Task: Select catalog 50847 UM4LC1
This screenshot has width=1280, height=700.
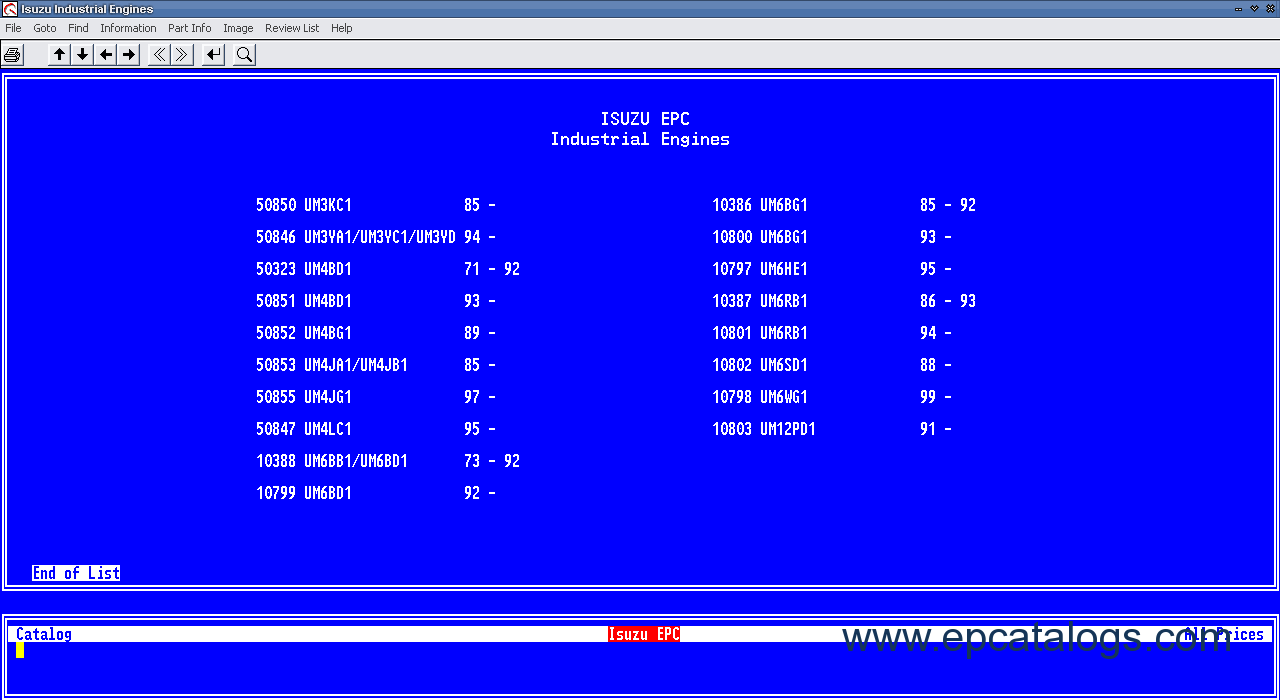Action: pos(376,429)
